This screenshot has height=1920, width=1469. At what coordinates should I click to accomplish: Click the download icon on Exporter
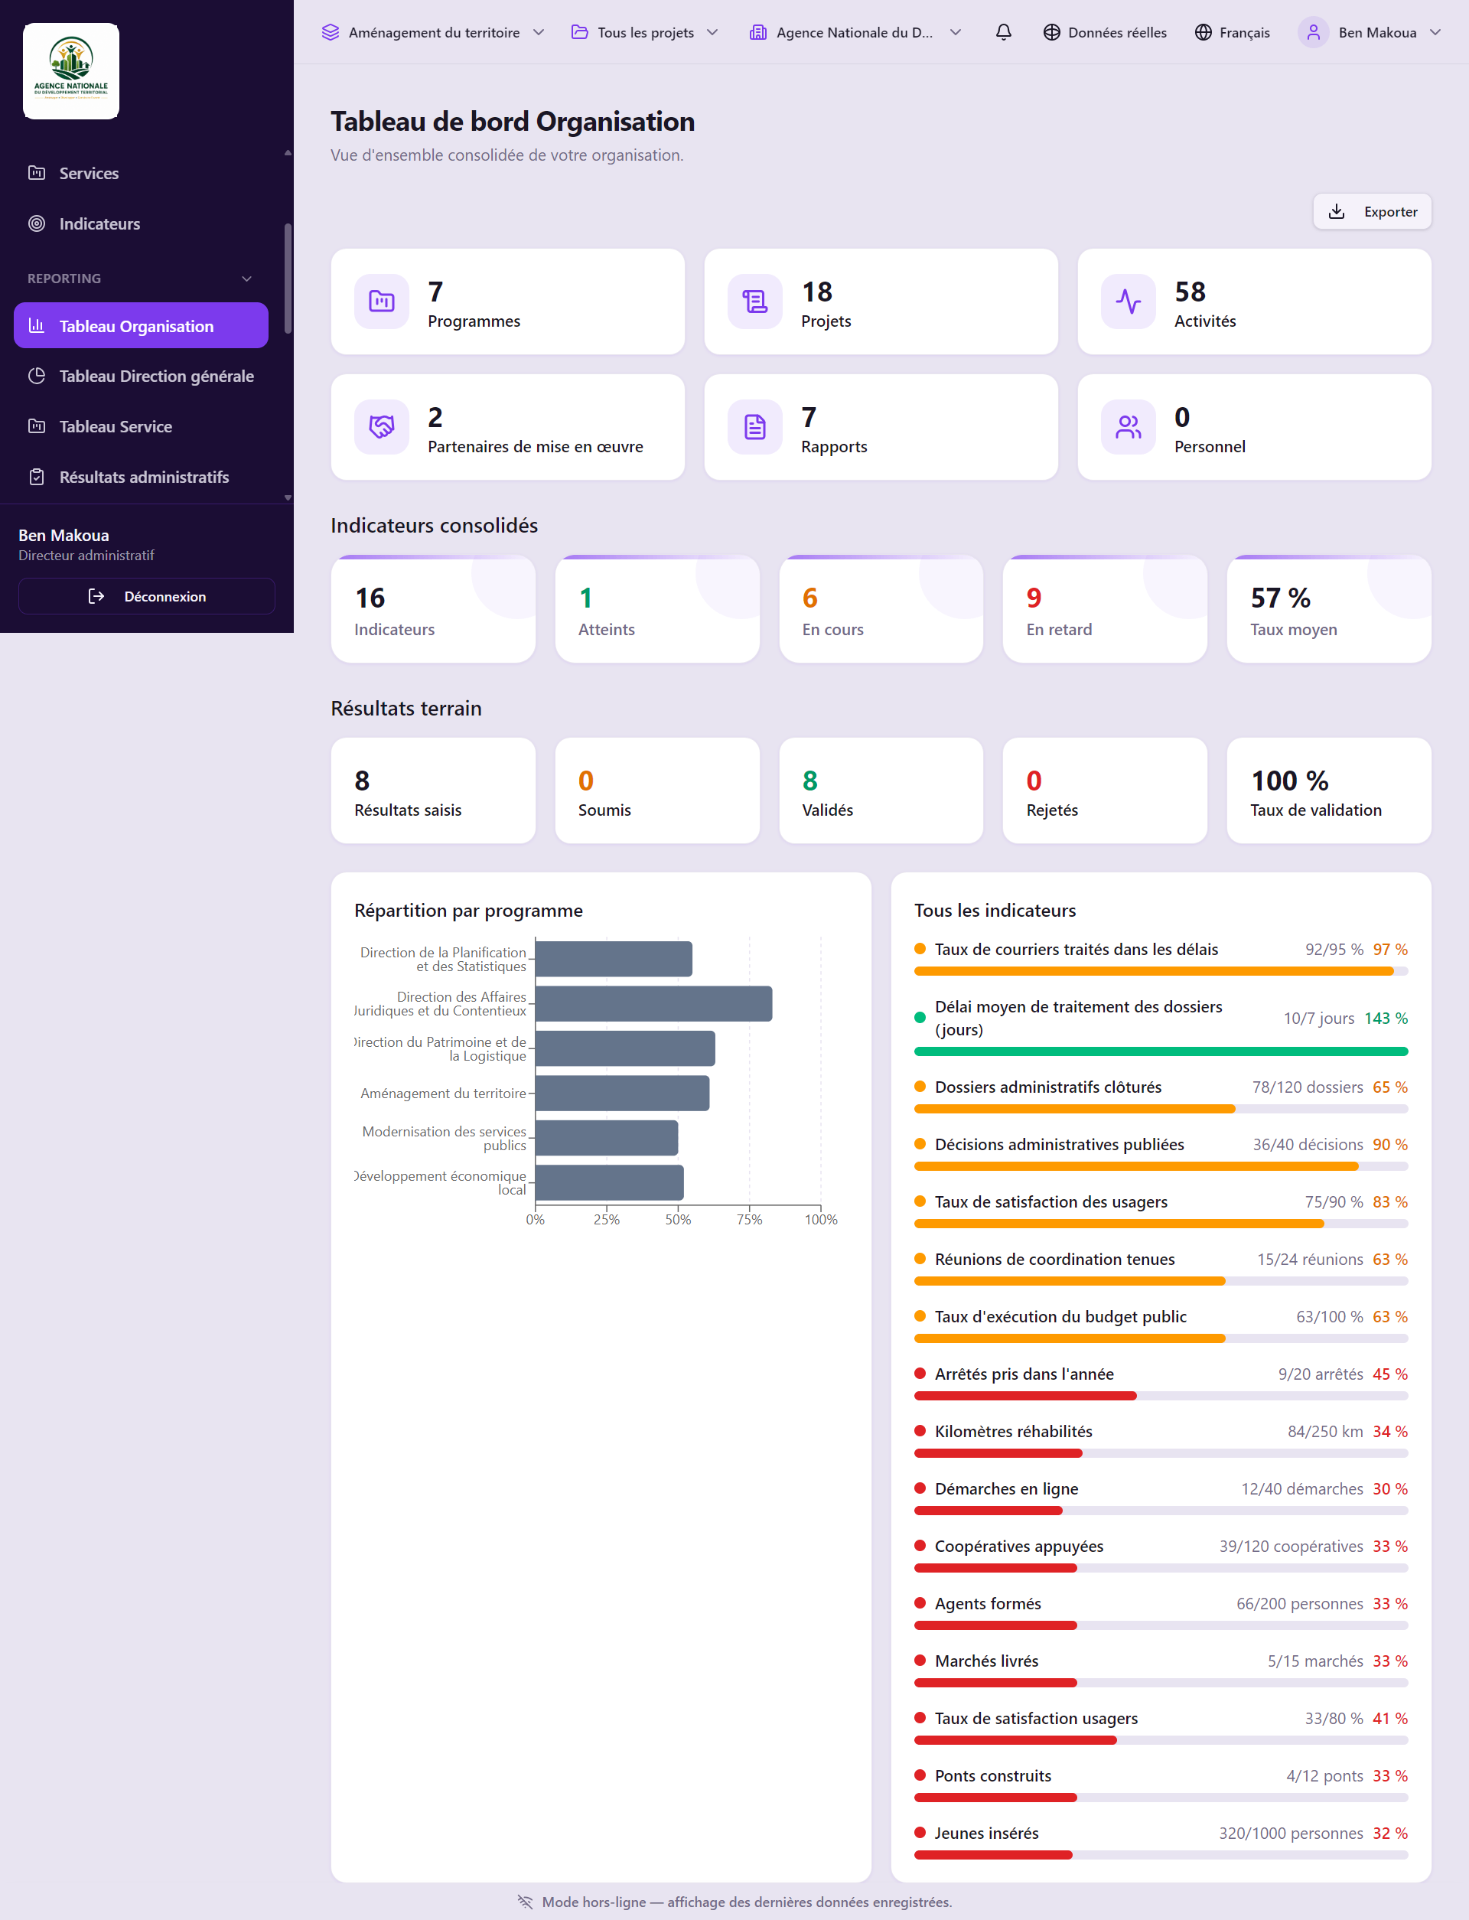[x=1337, y=211]
